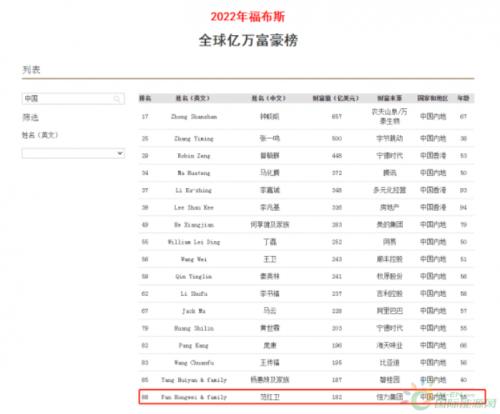Select the Zhang Yiming entry
Viewport: 500px width, 414px height.
tap(194, 138)
